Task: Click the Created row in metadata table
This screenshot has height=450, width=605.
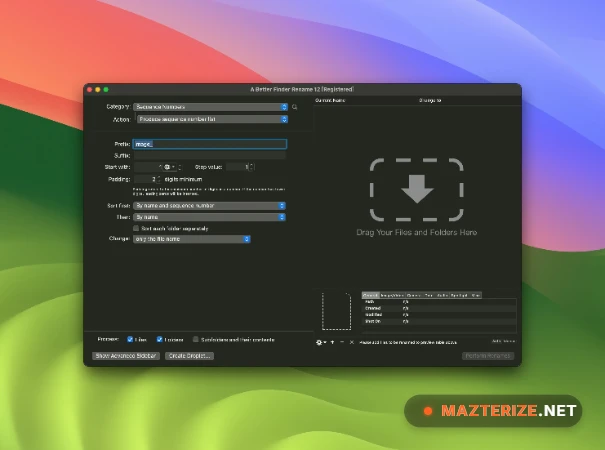Action: (x=439, y=308)
